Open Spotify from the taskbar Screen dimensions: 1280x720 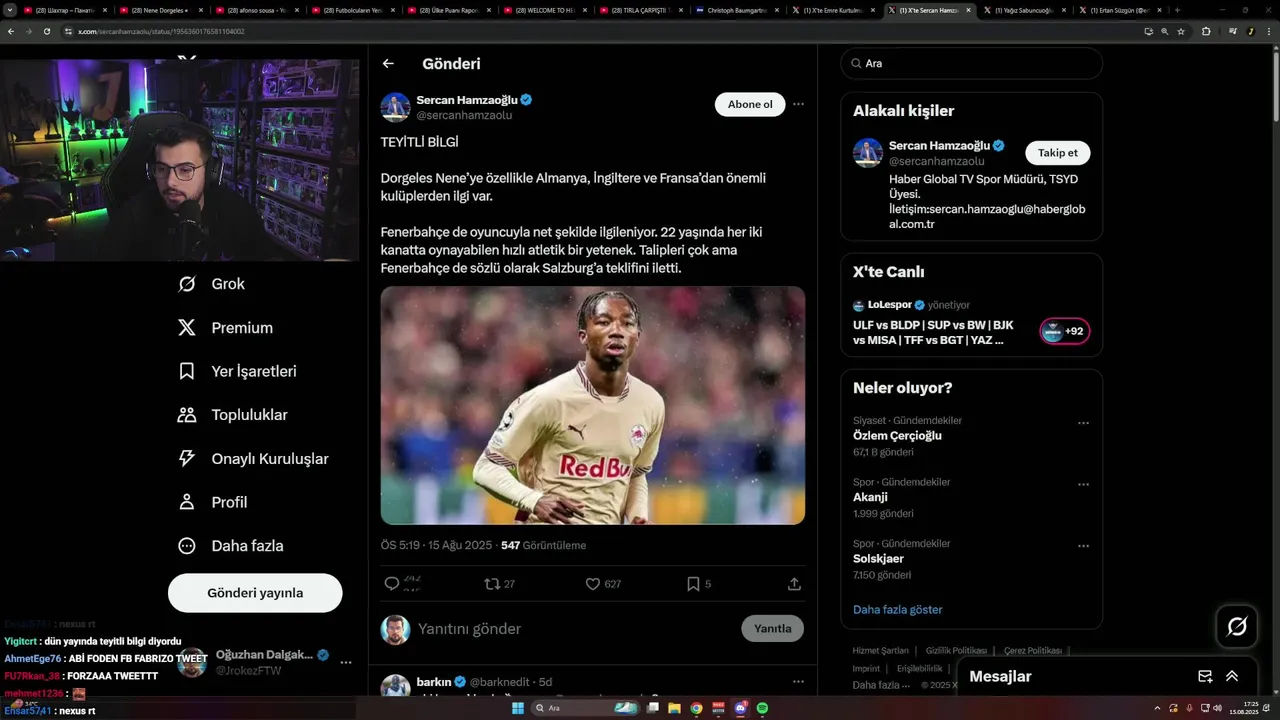(x=762, y=708)
